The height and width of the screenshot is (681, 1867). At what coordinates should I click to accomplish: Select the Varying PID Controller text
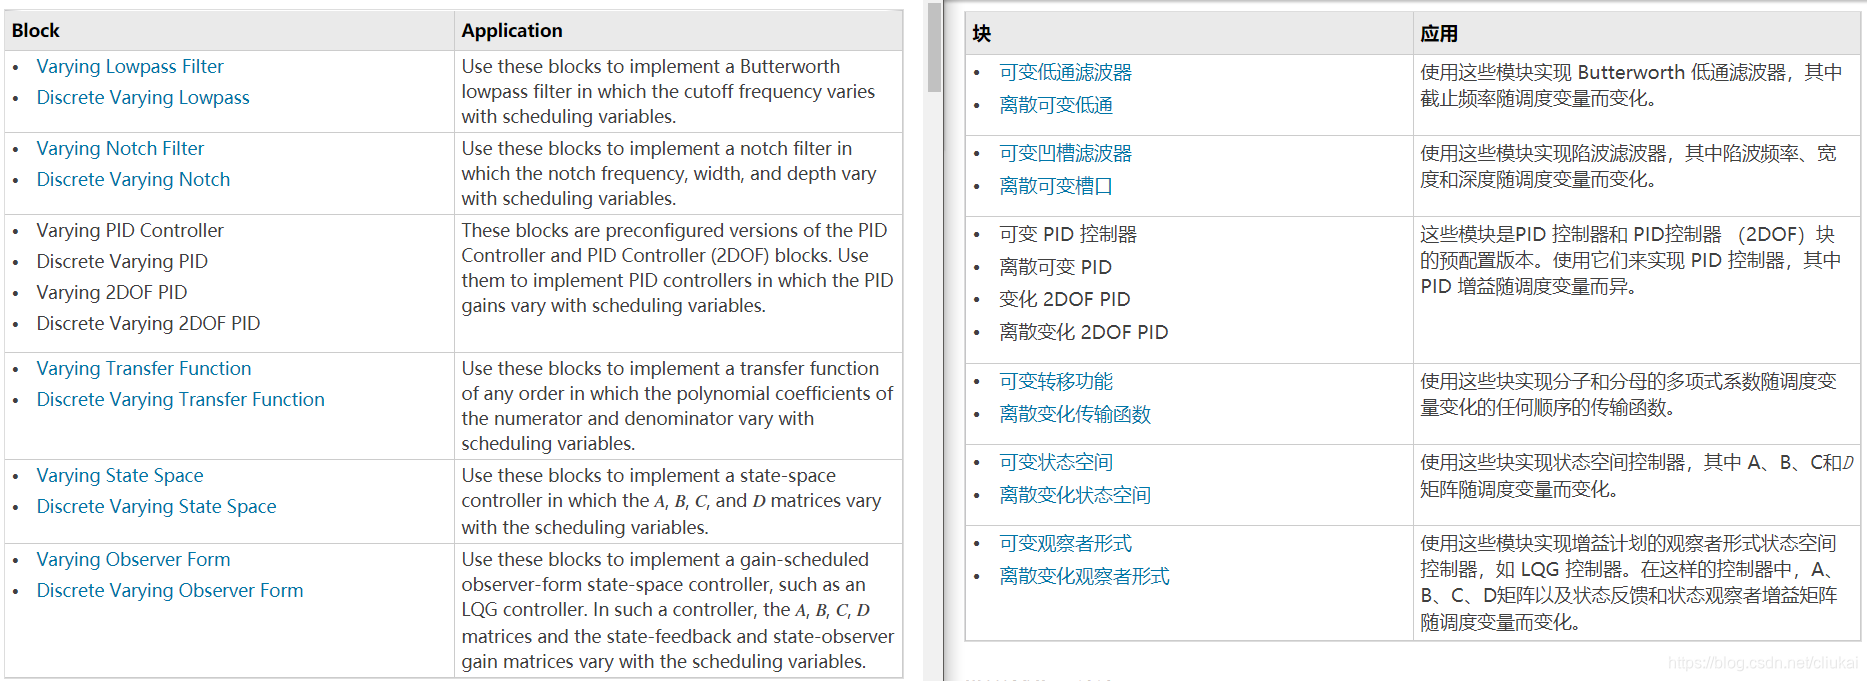(130, 231)
